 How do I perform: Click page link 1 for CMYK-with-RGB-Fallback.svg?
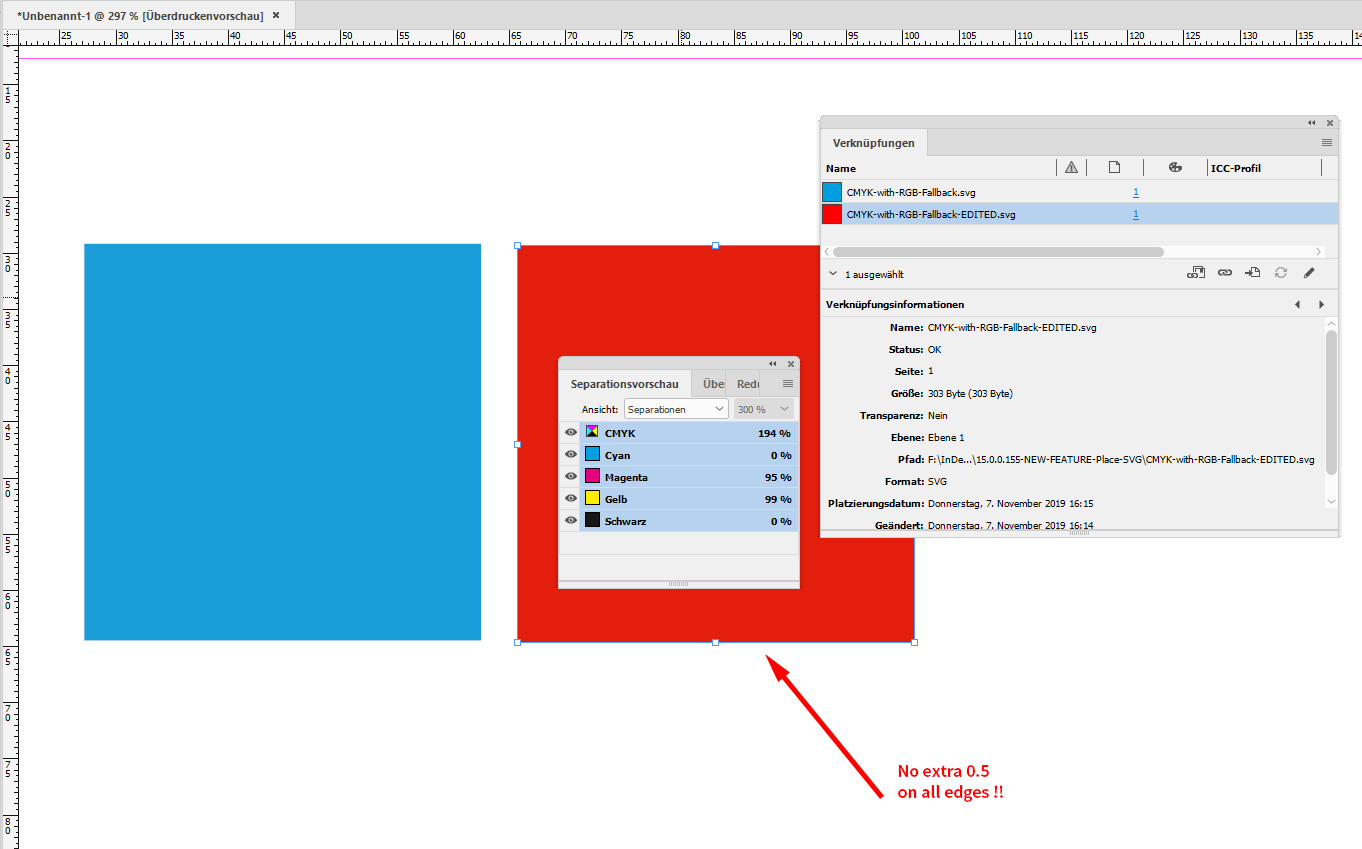[1136, 191]
